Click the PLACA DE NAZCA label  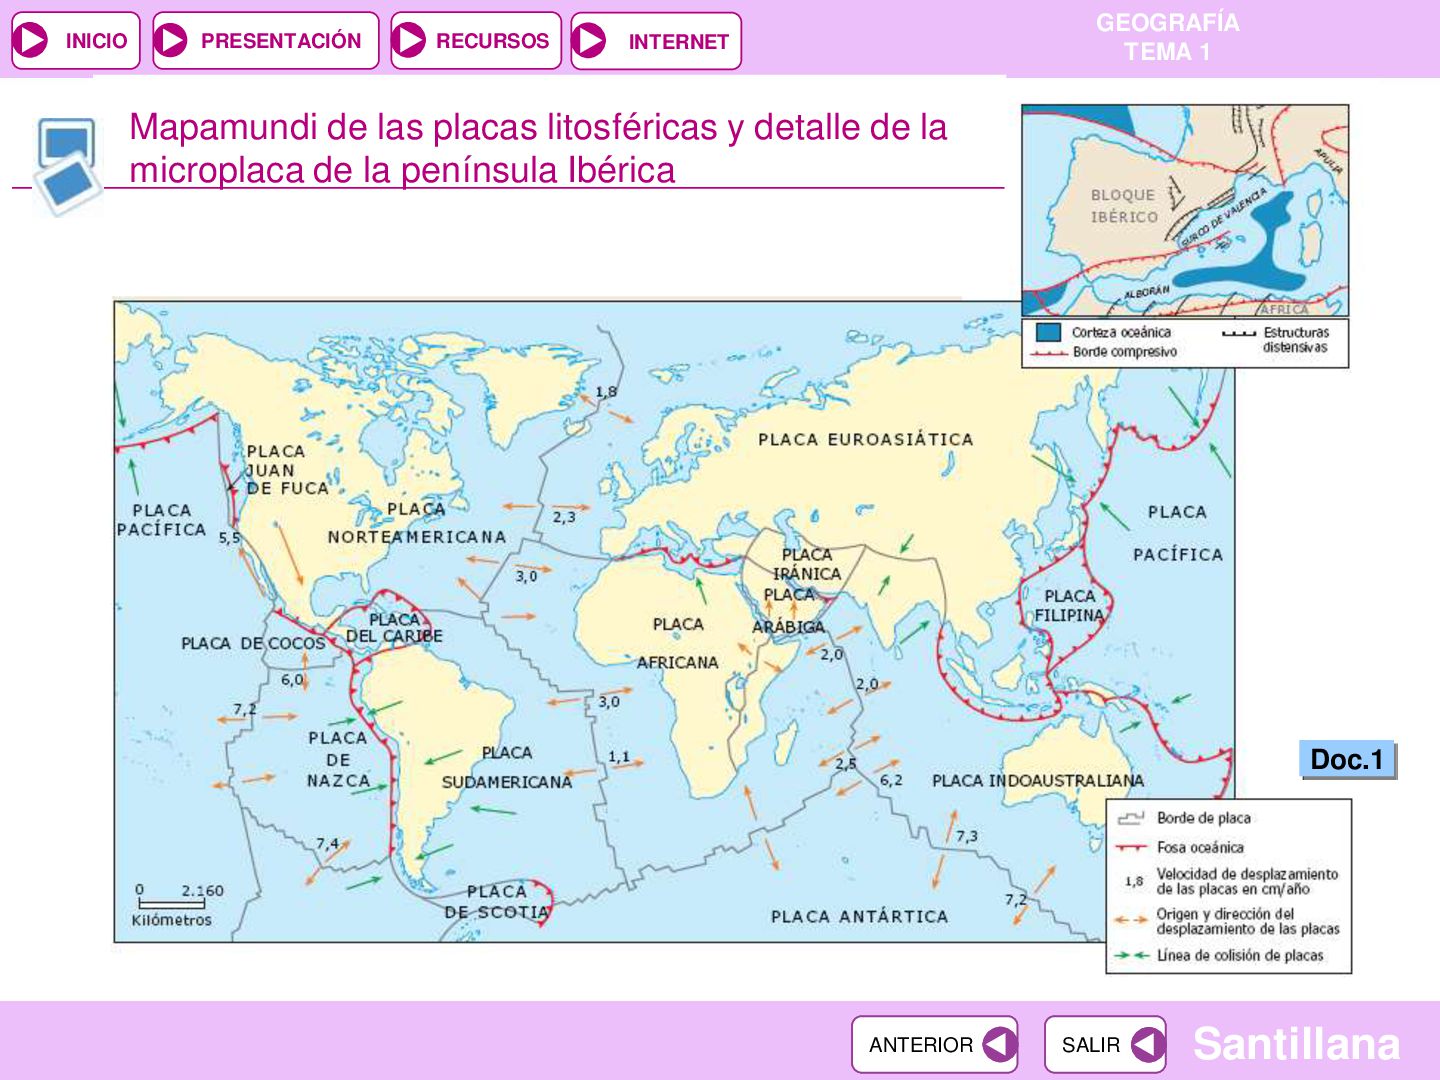[339, 759]
